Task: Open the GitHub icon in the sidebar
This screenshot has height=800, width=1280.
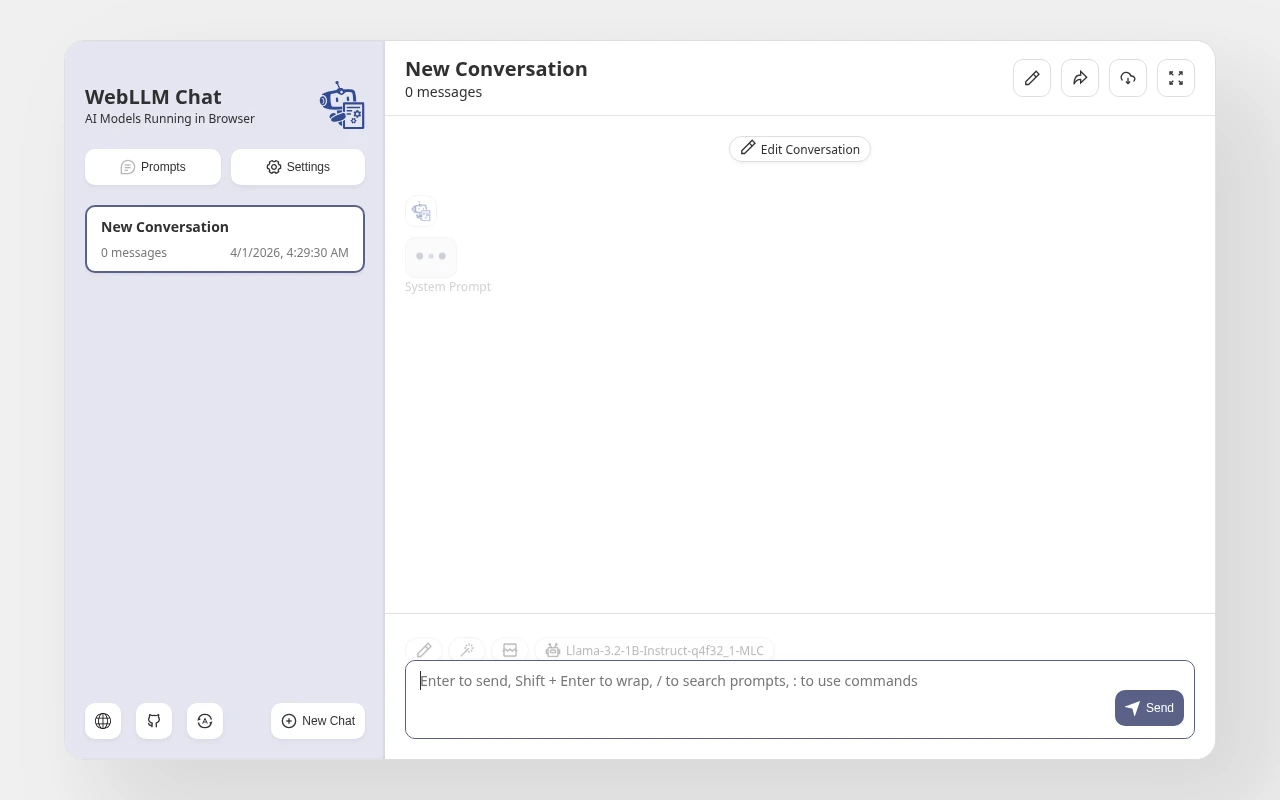Action: pos(154,721)
